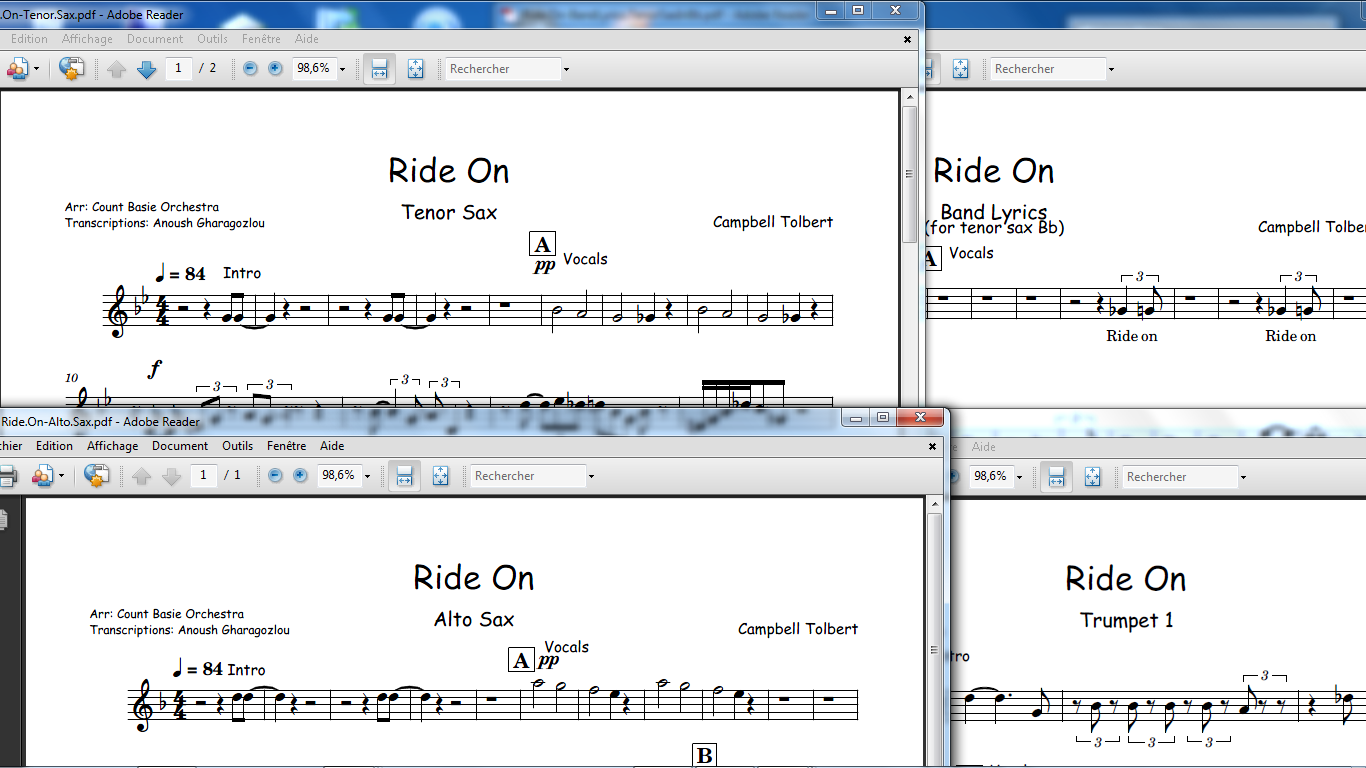The height and width of the screenshot is (768, 1366).
Task: Open Rechercher options dropdown in Alto Sax window
Action: 591,476
